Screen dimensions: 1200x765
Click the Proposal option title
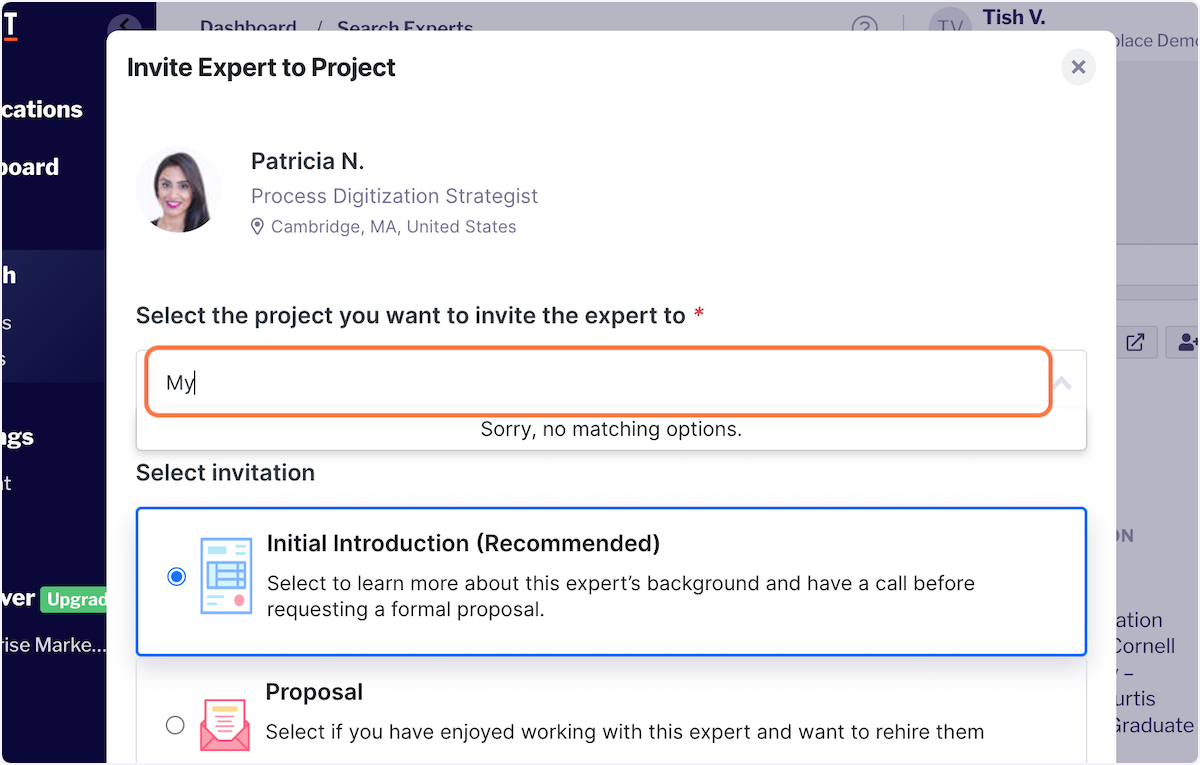click(314, 692)
